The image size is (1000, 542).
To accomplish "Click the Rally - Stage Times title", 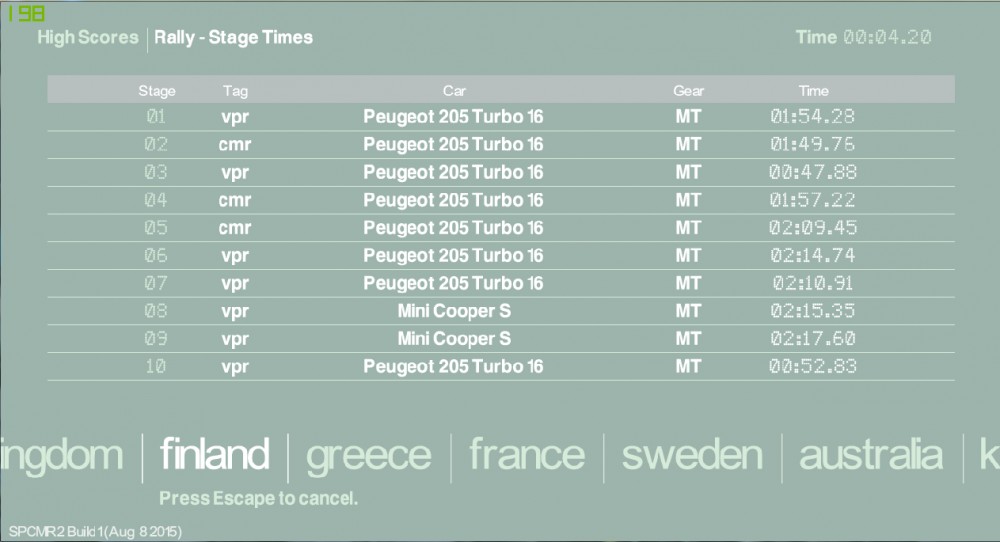I will pyautogui.click(x=233, y=38).
